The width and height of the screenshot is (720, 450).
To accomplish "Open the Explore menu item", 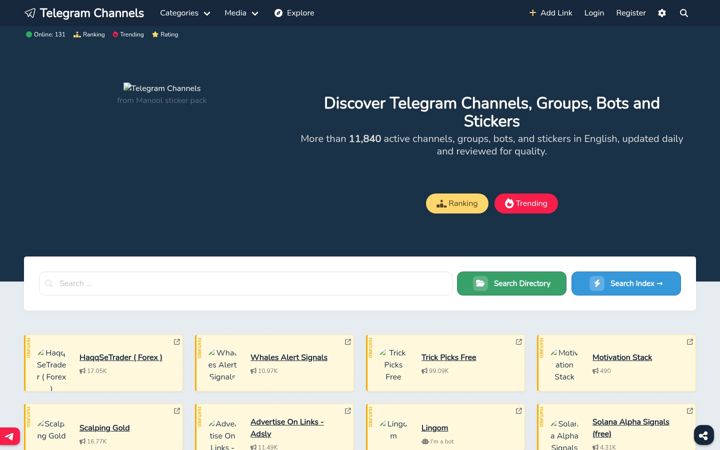I will 294,13.
